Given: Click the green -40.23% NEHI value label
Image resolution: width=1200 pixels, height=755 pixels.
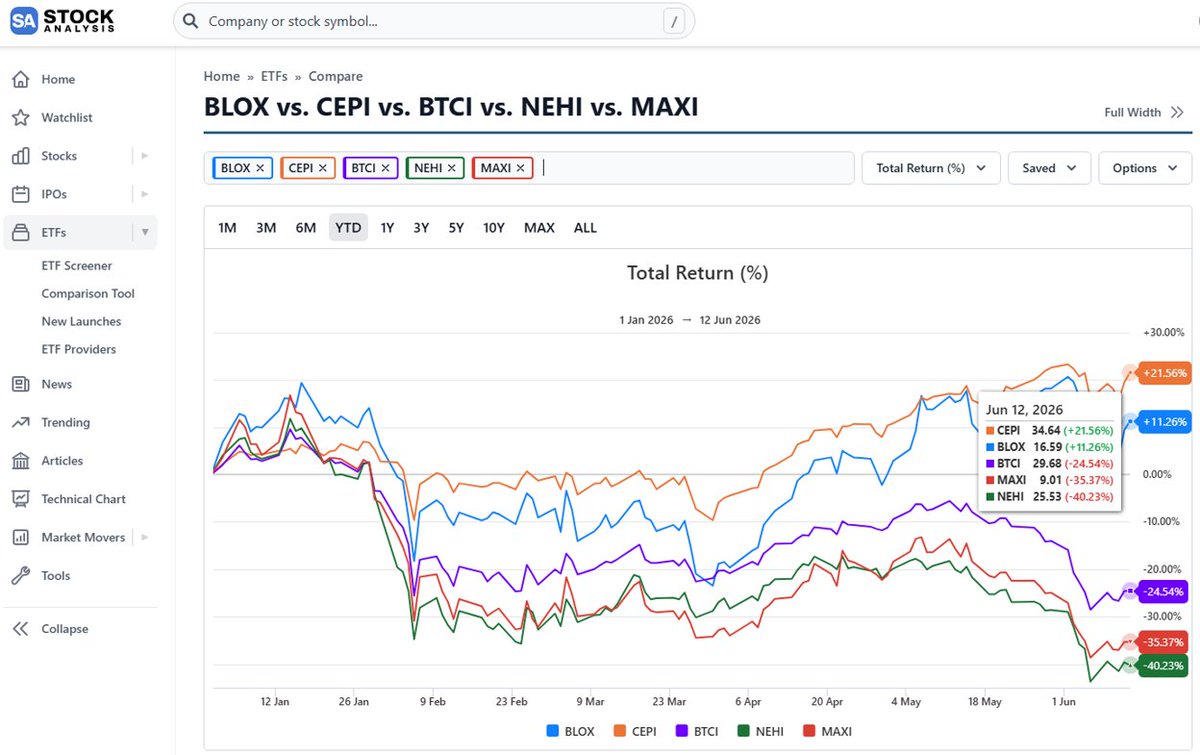Looking at the screenshot, I should click(x=1162, y=666).
